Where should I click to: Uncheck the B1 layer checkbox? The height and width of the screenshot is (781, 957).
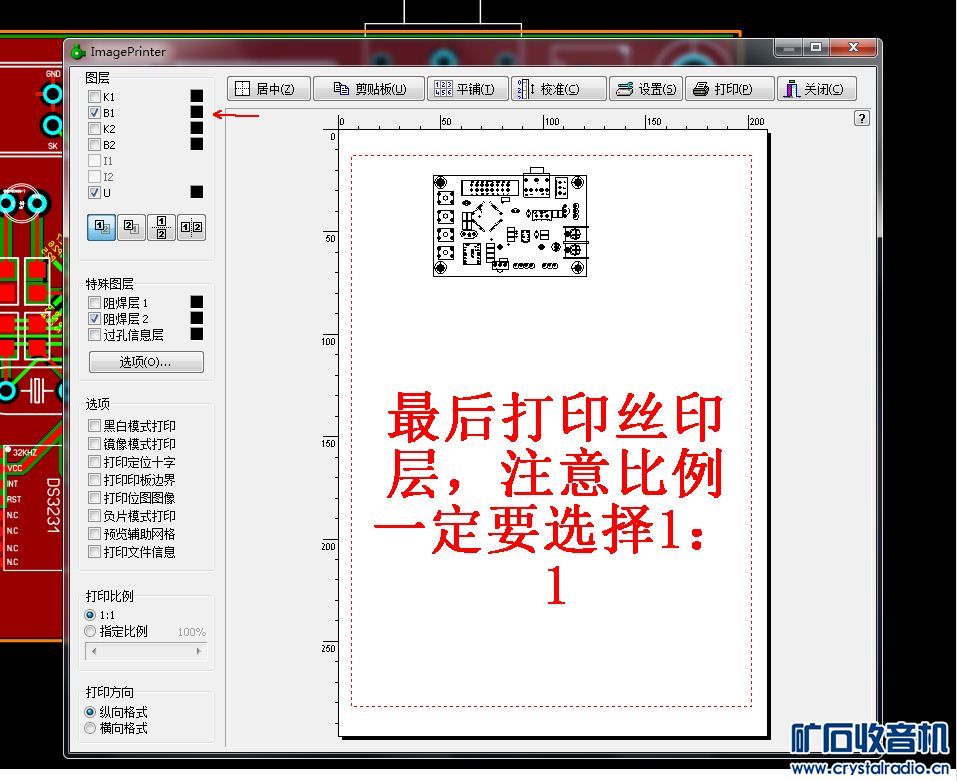94,112
